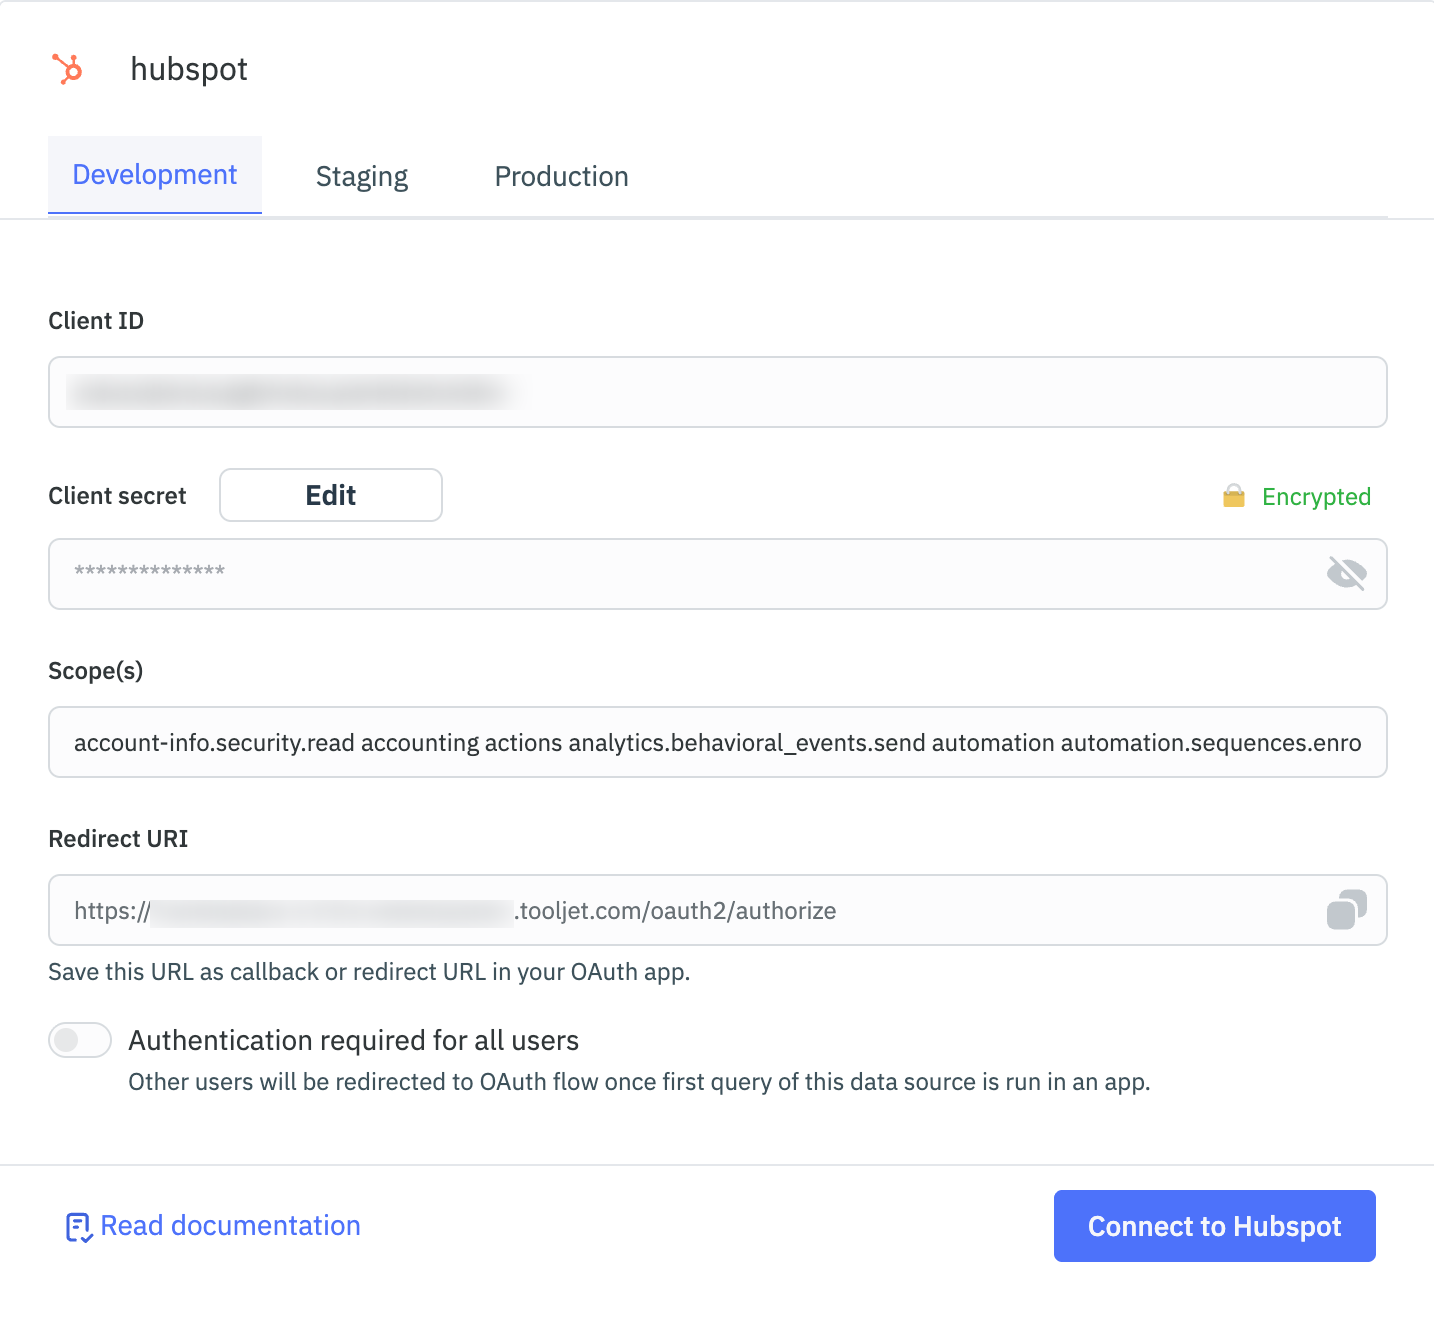This screenshot has height=1320, width=1434.
Task: Open the Production tab
Action: [x=560, y=176]
